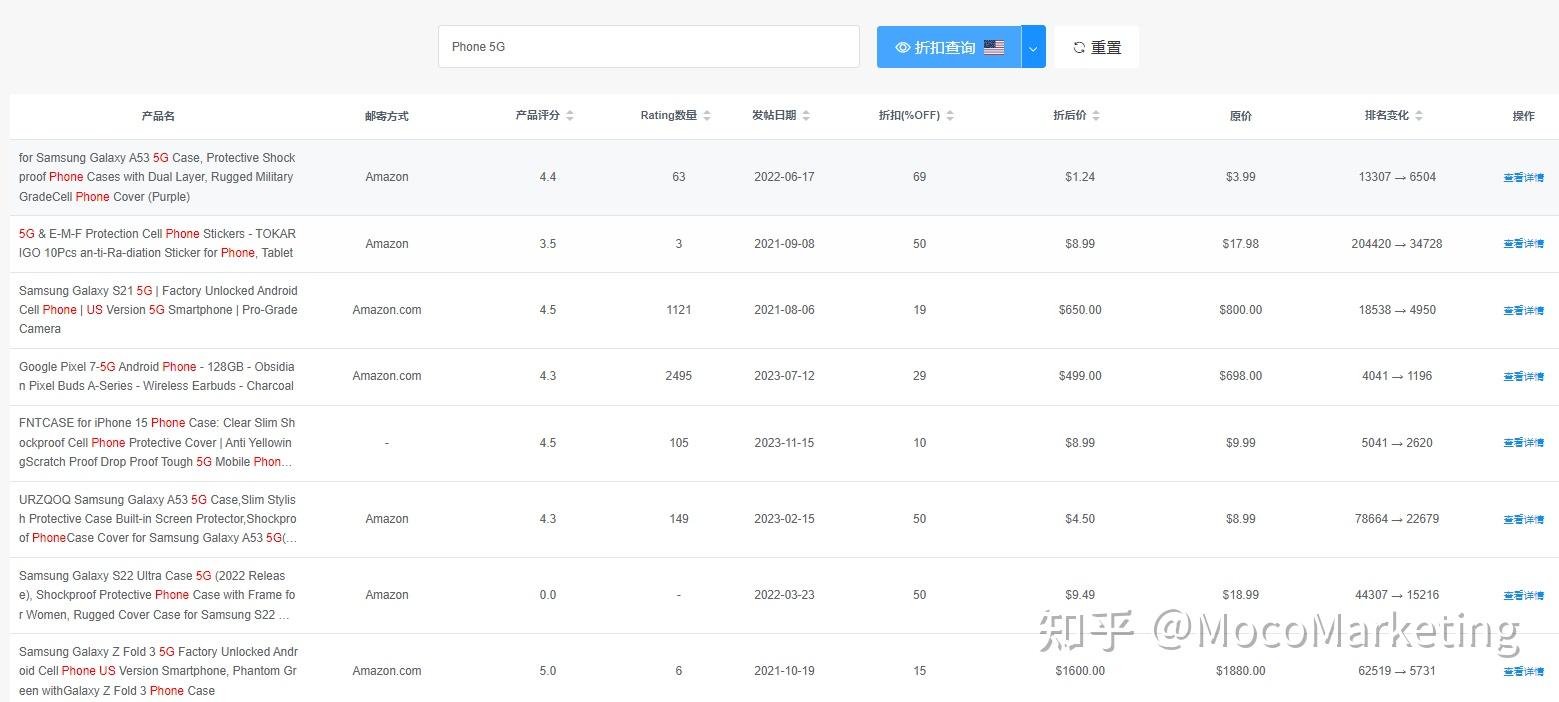Click original price $800.00

click(1240, 310)
